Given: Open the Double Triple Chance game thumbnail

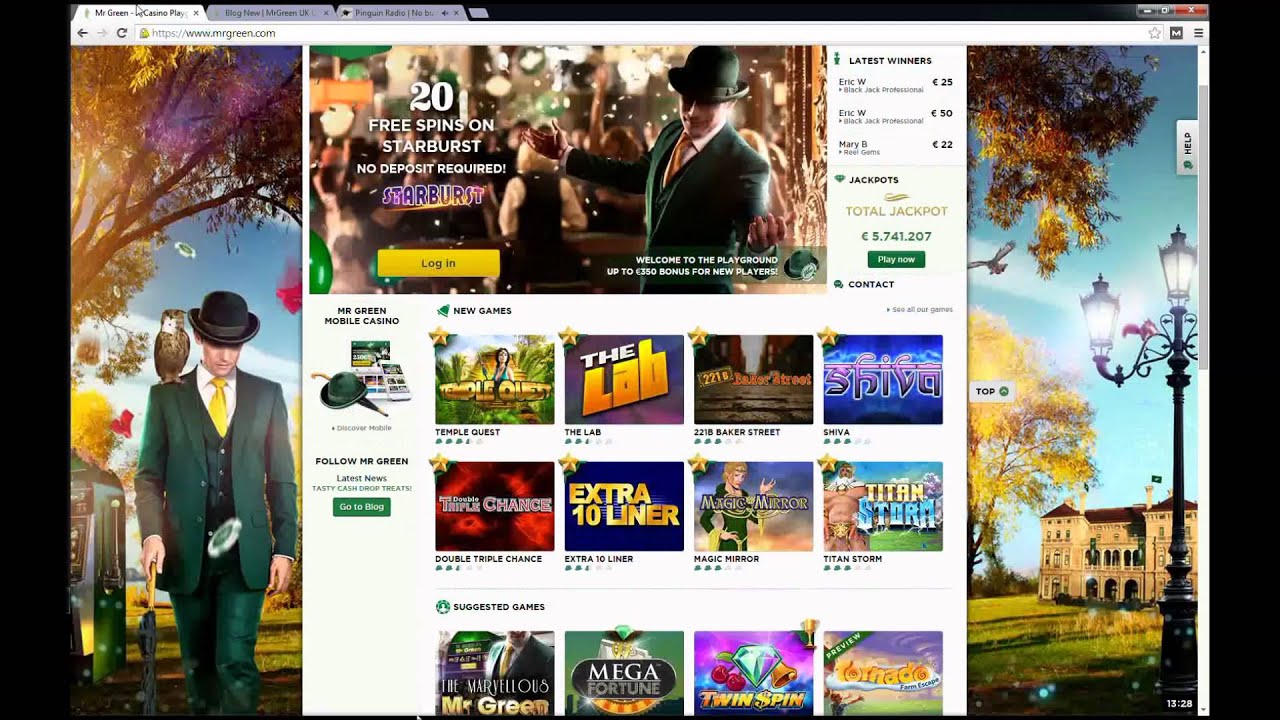Looking at the screenshot, I should (494, 506).
